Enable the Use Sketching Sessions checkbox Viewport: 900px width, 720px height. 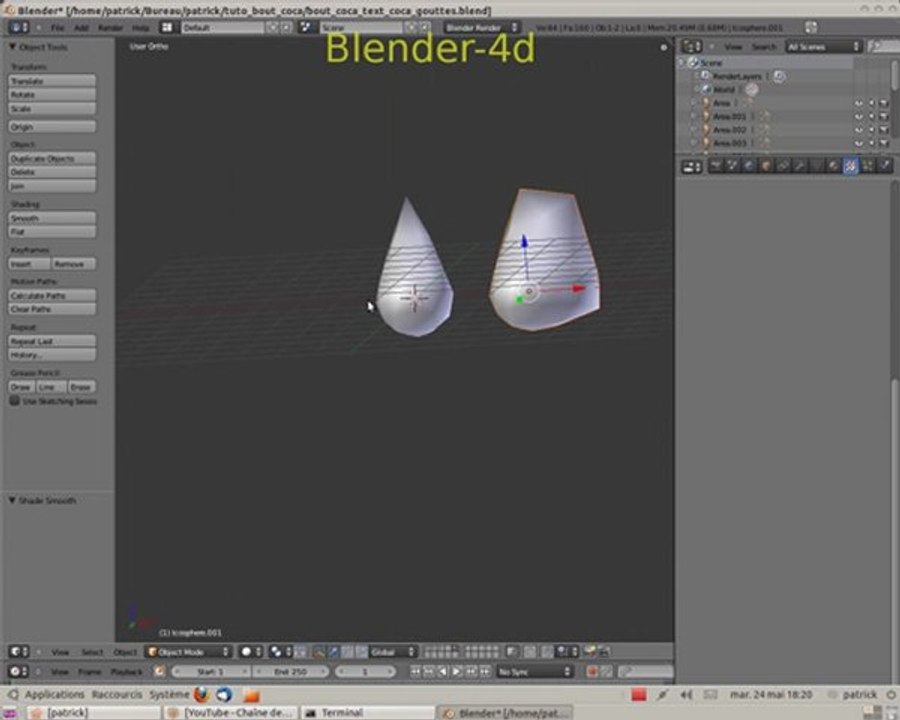pyautogui.click(x=15, y=401)
